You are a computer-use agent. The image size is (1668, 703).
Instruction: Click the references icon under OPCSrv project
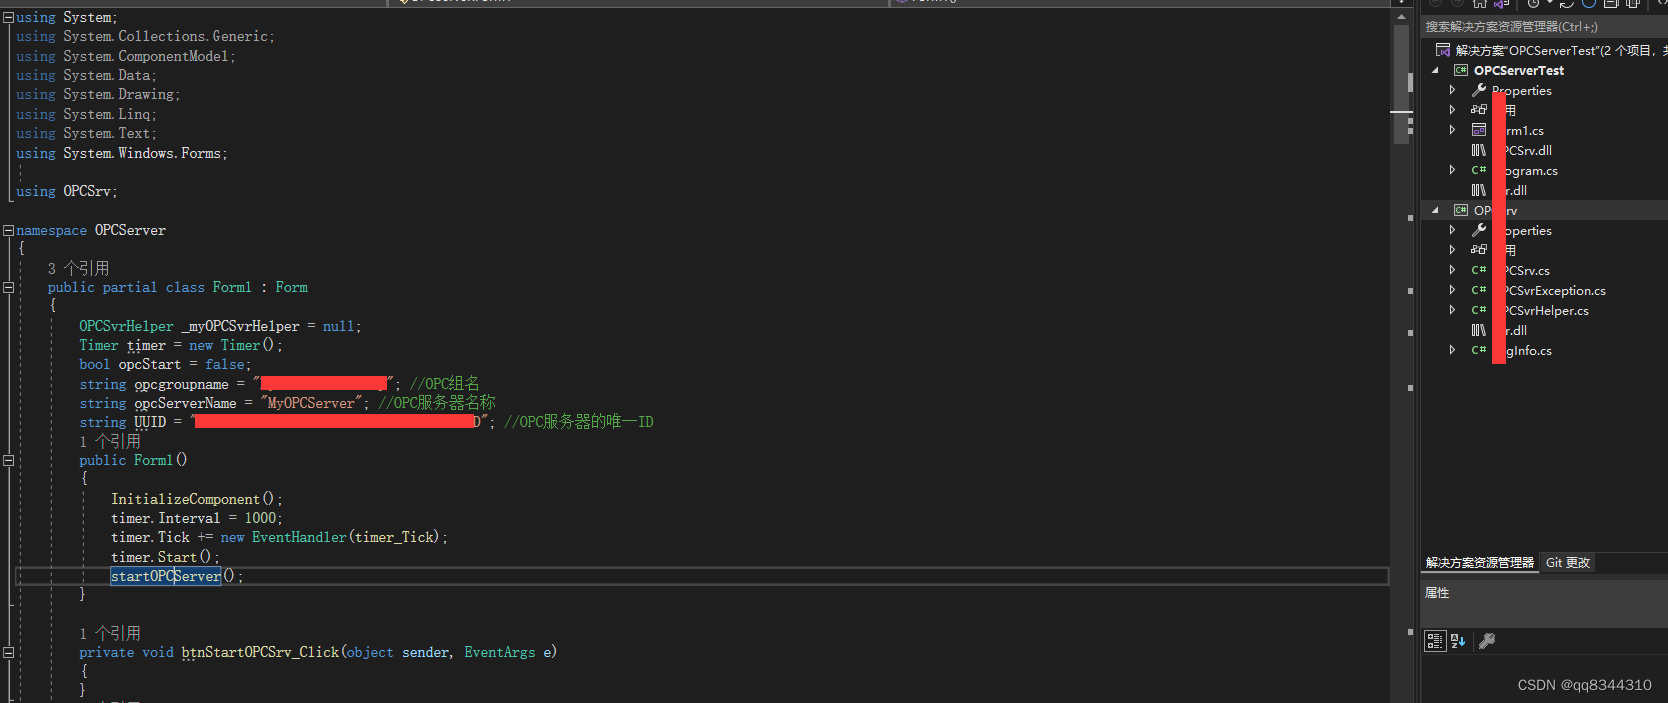pos(1479,250)
